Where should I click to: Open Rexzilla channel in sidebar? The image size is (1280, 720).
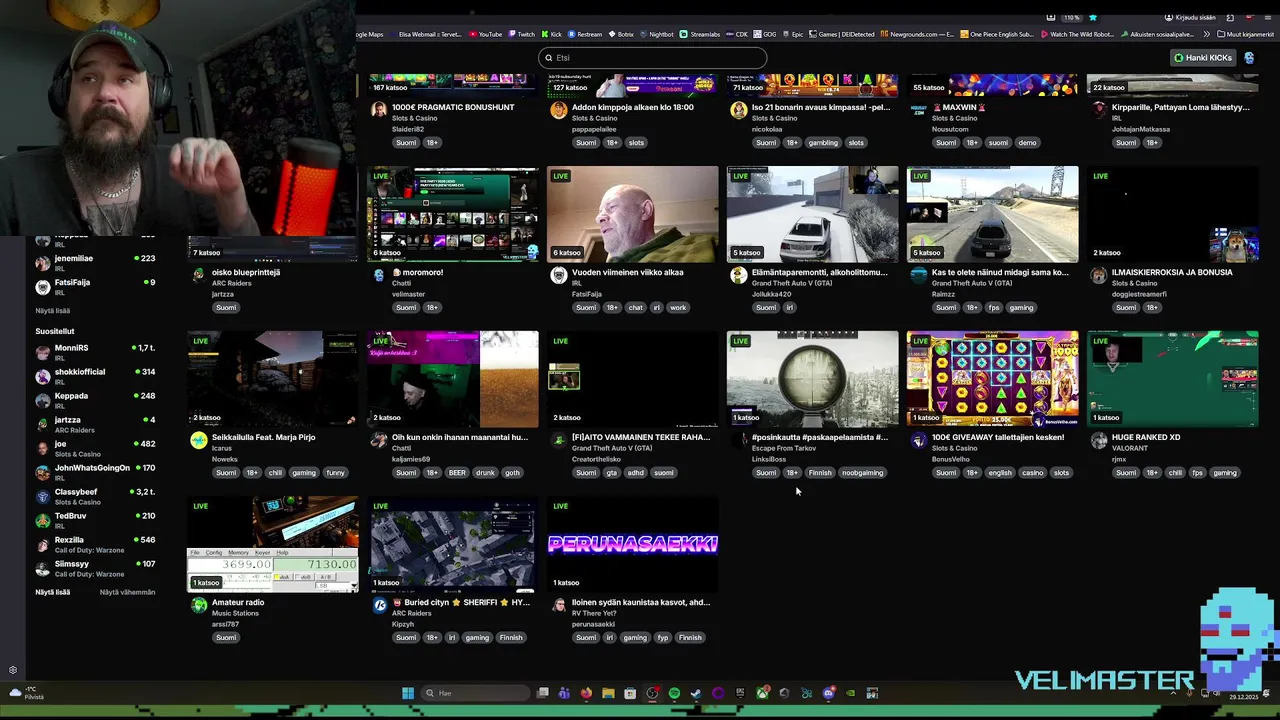tap(96, 544)
